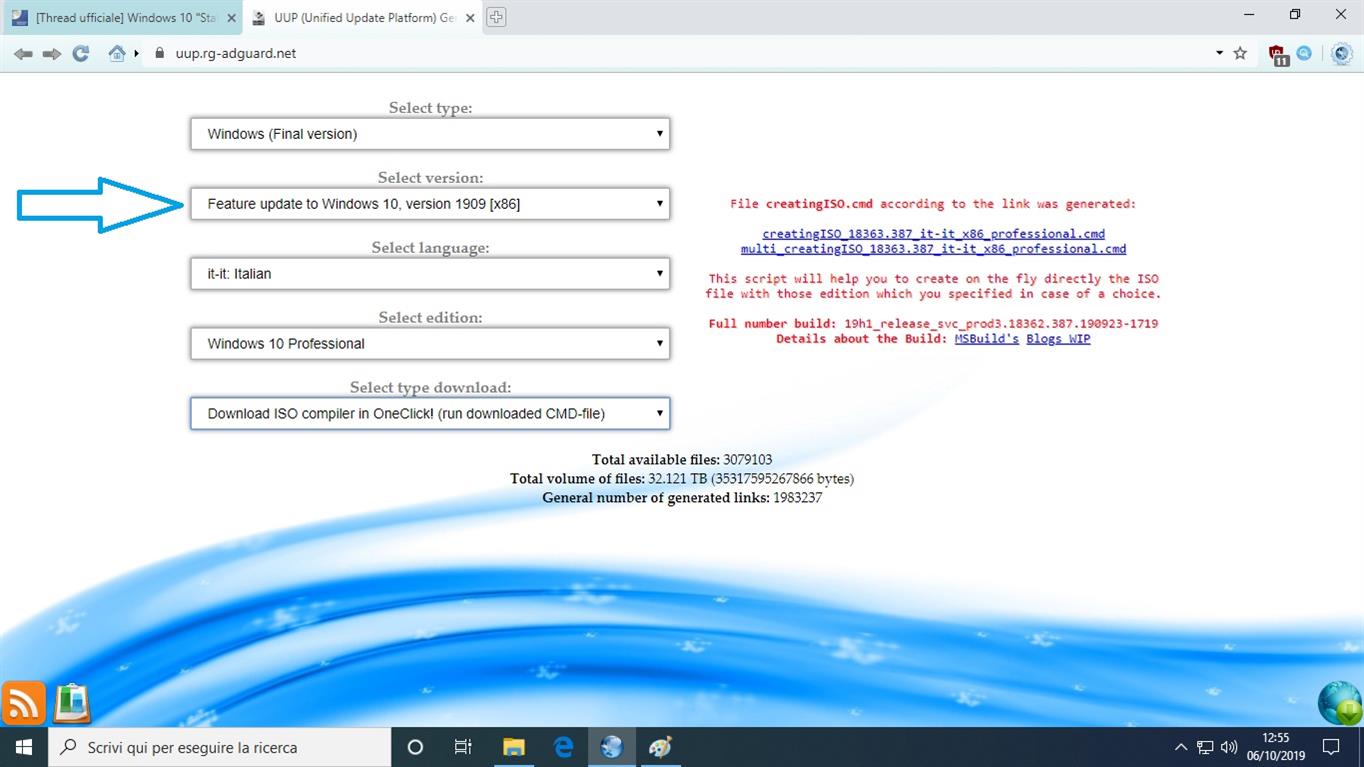The image size is (1364, 767).
Task: Go back with the browser back arrow
Action: tap(23, 54)
